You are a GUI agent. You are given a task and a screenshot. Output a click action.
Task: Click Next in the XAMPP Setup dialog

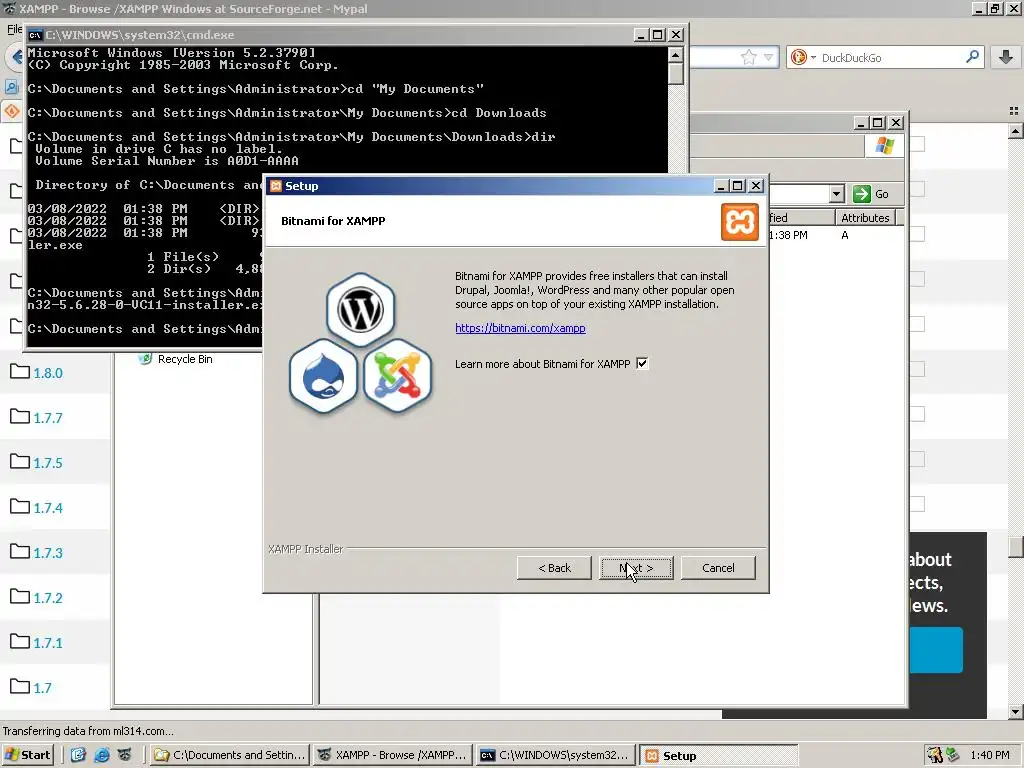[x=636, y=568]
